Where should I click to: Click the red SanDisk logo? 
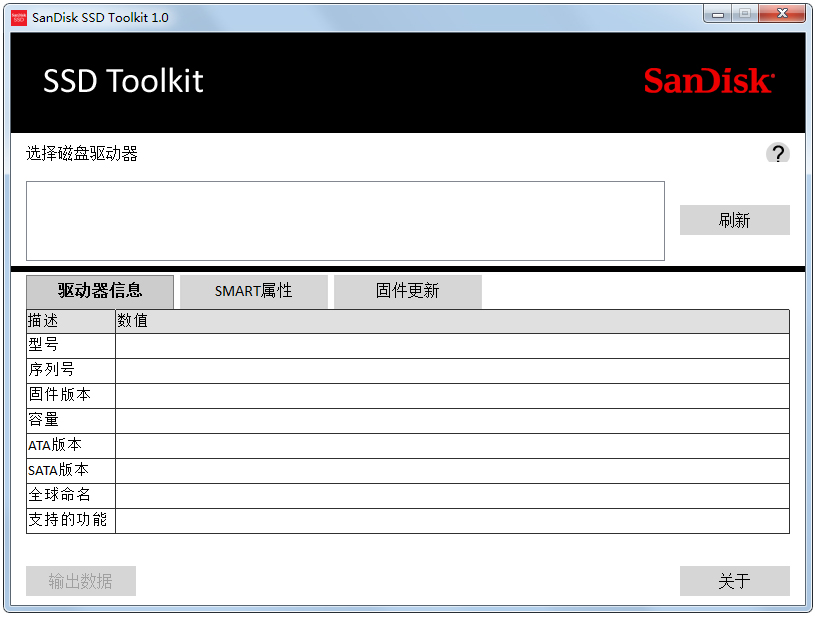point(709,81)
